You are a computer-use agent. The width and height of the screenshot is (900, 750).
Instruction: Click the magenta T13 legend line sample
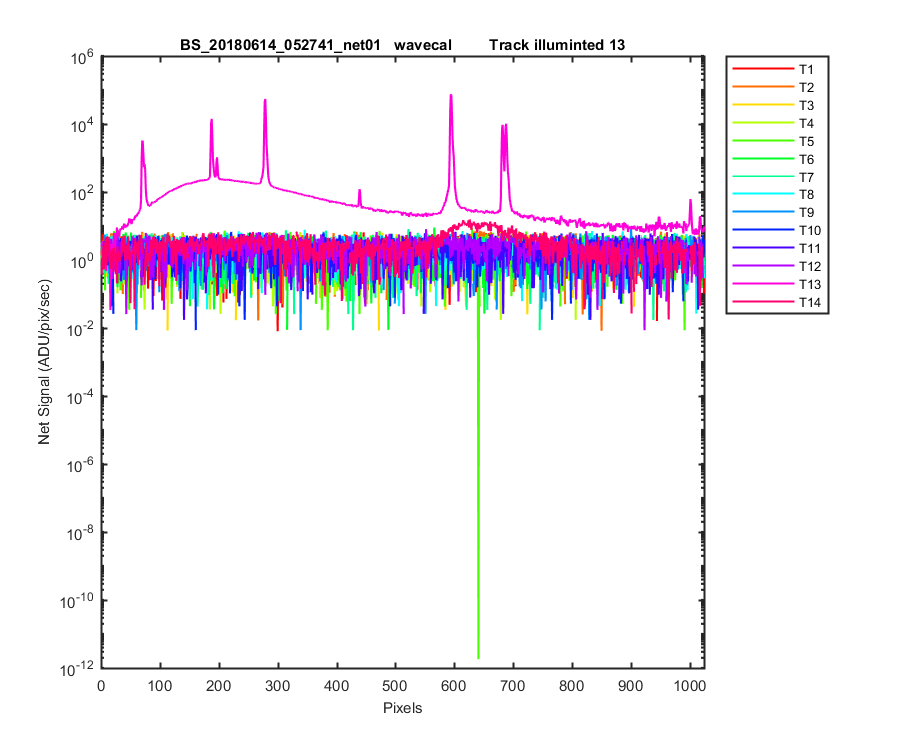pyautogui.click(x=763, y=283)
